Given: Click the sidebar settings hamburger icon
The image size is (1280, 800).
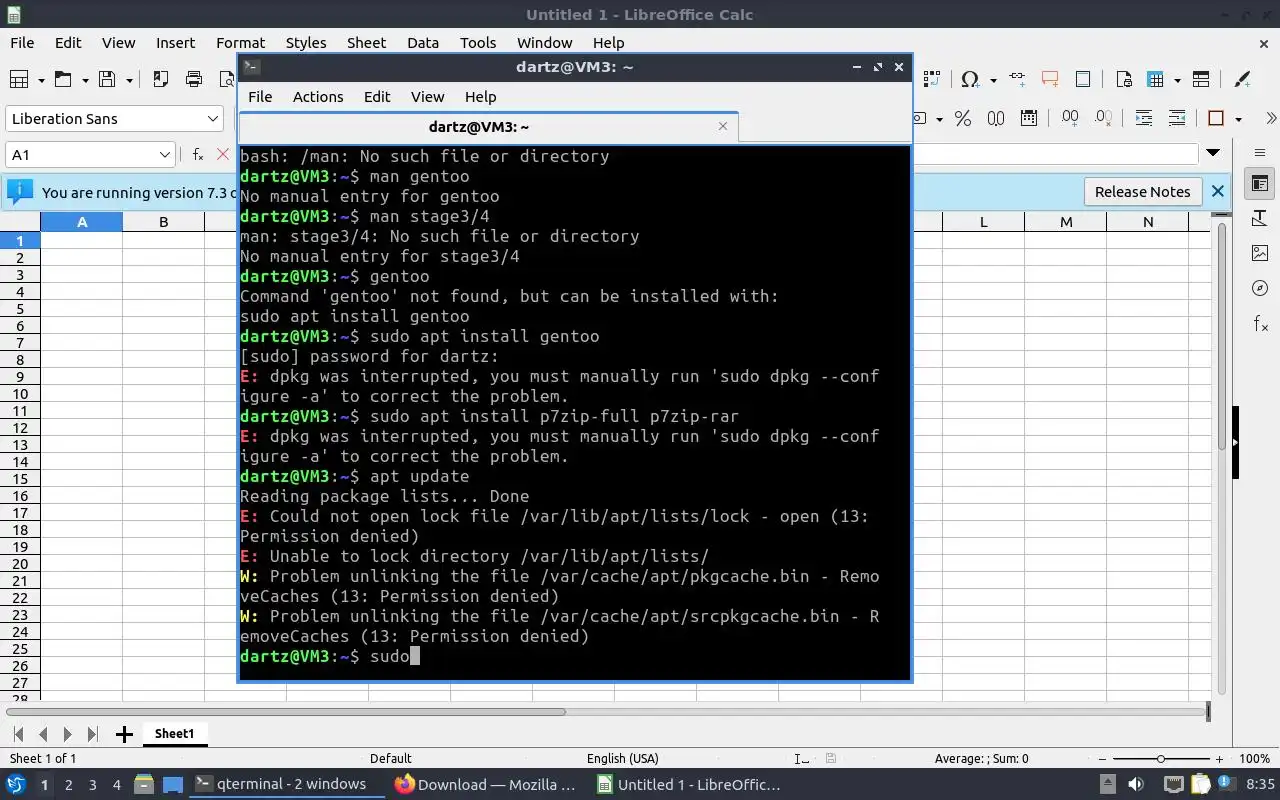Looking at the screenshot, I should coord(1260,153).
